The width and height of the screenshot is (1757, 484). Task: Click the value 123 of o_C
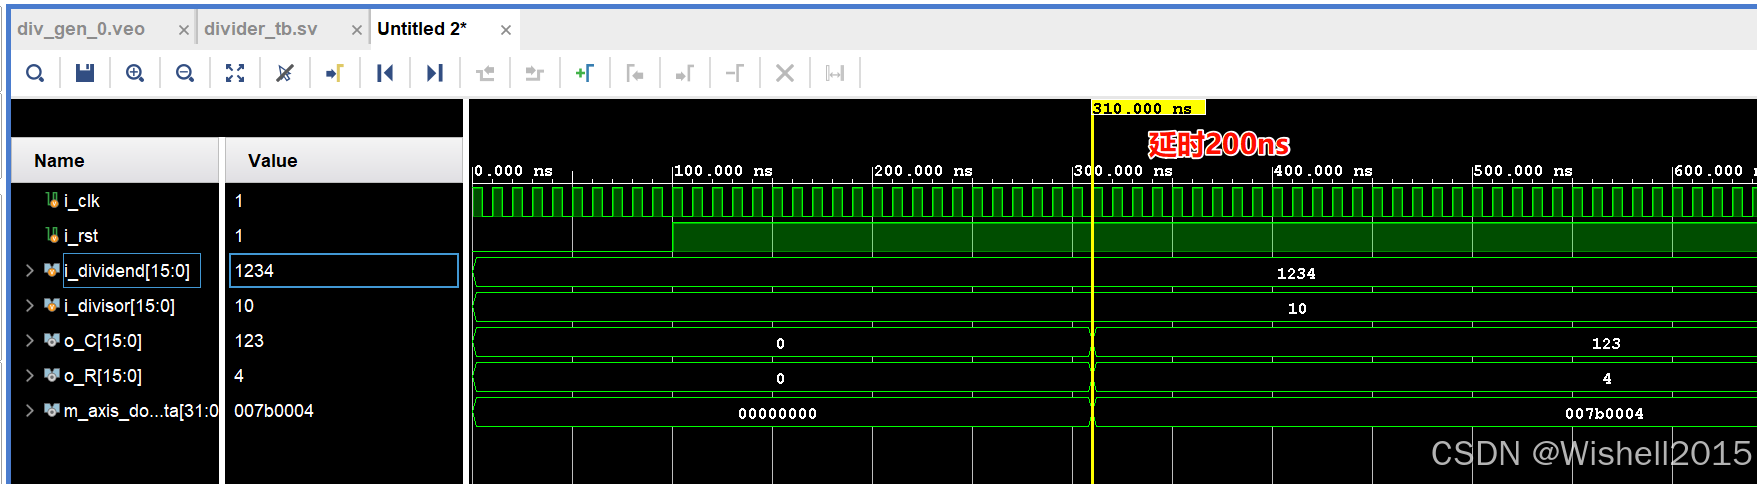pos(249,341)
